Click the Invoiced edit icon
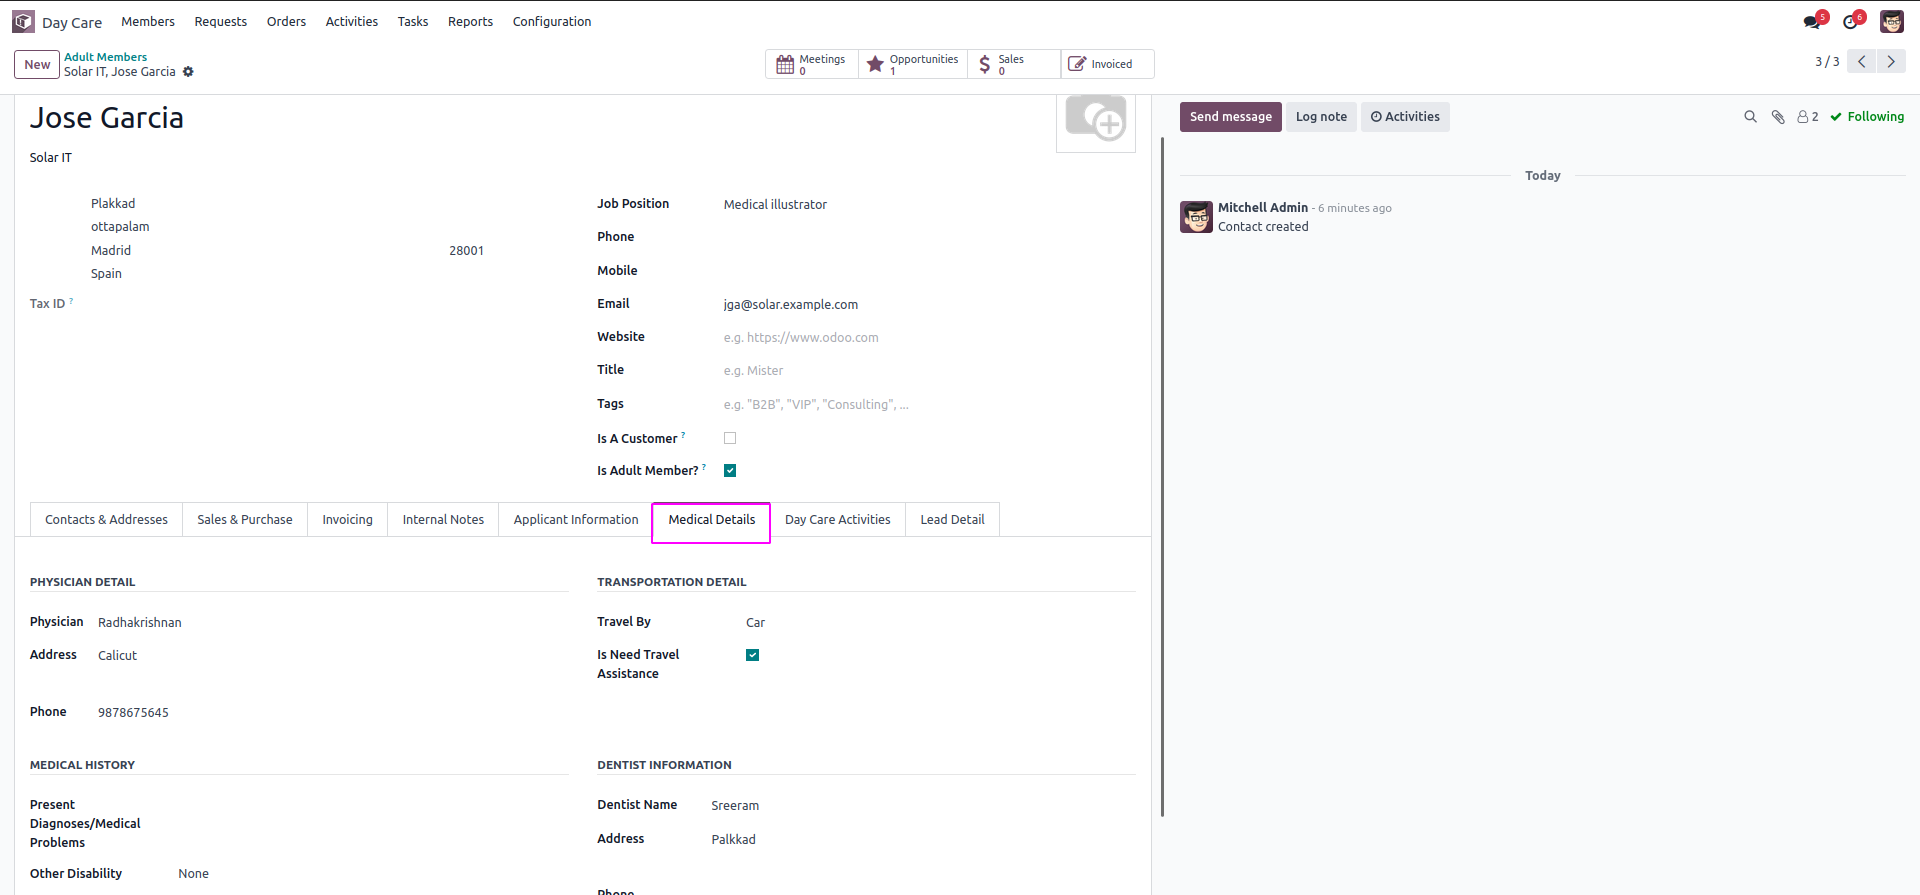Viewport: 1920px width, 895px height. point(1077,64)
